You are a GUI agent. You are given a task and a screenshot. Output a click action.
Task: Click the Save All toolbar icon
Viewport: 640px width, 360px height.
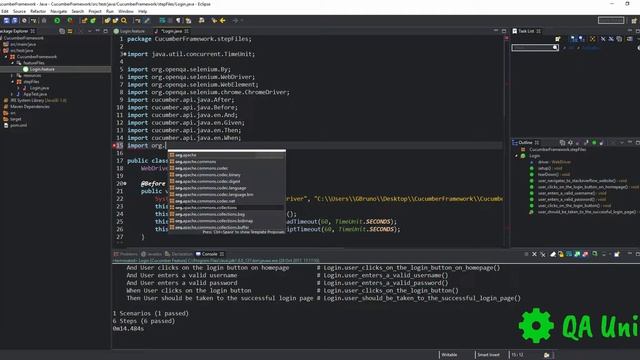[15, 20]
